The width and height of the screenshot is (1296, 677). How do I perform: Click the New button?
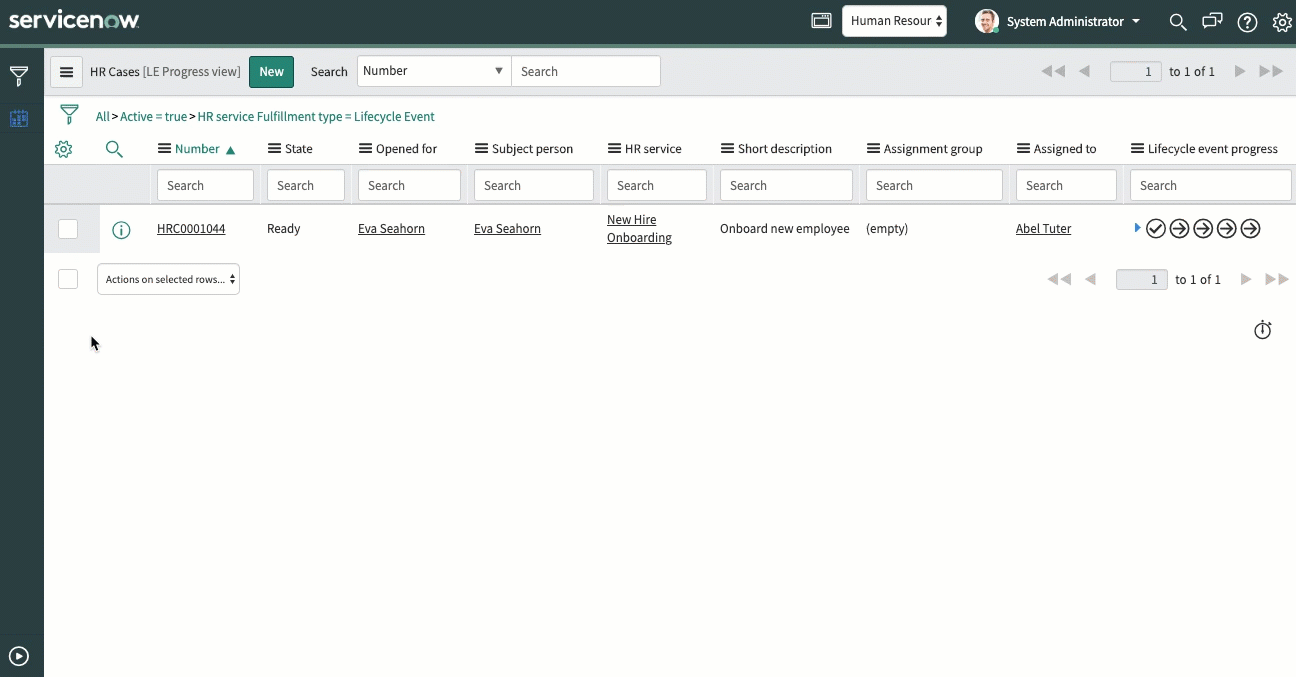coord(271,72)
